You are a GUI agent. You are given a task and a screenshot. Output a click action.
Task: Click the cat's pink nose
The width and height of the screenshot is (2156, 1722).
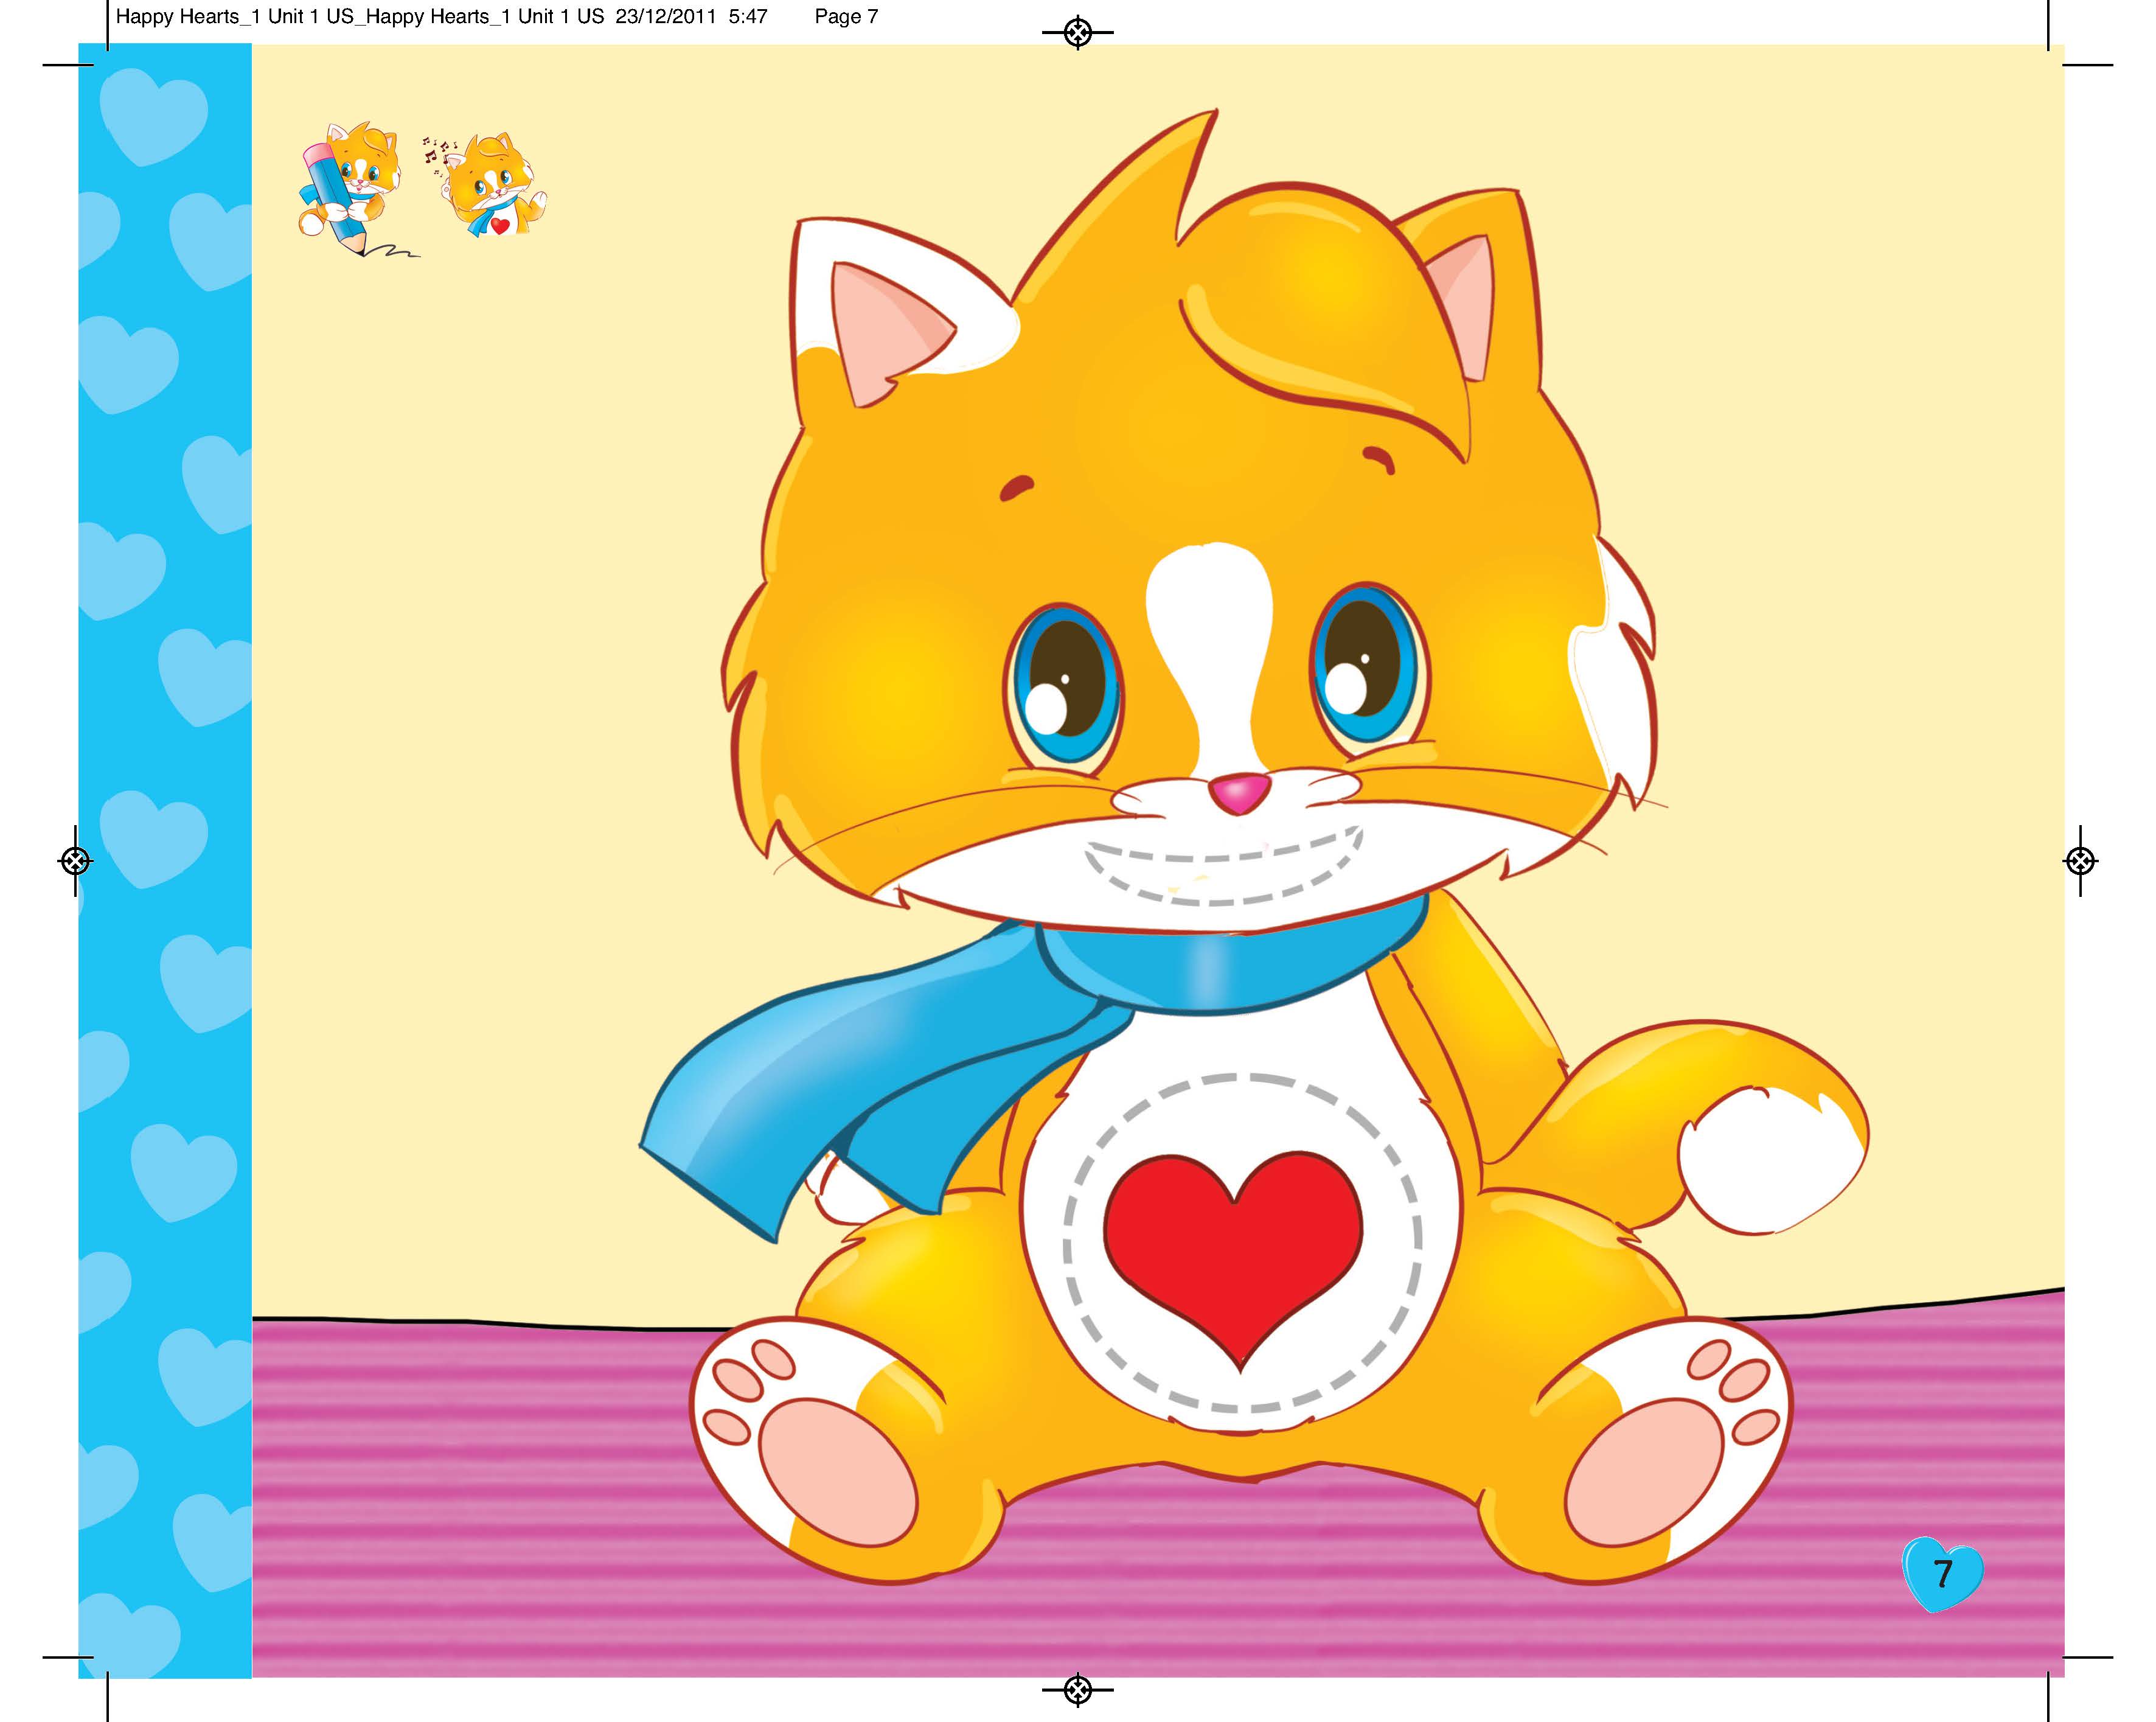[1239, 792]
